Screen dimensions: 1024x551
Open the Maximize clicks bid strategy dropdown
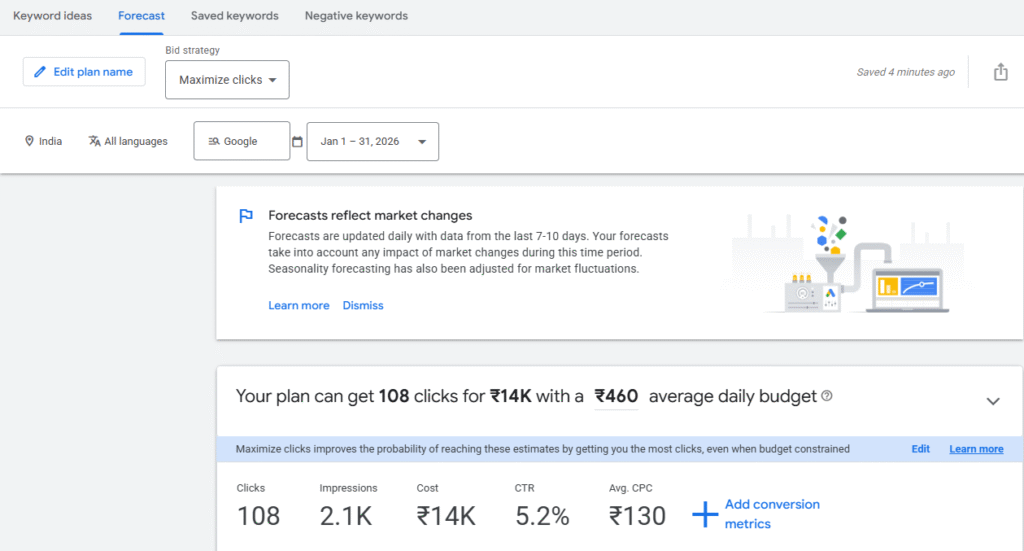tap(227, 80)
